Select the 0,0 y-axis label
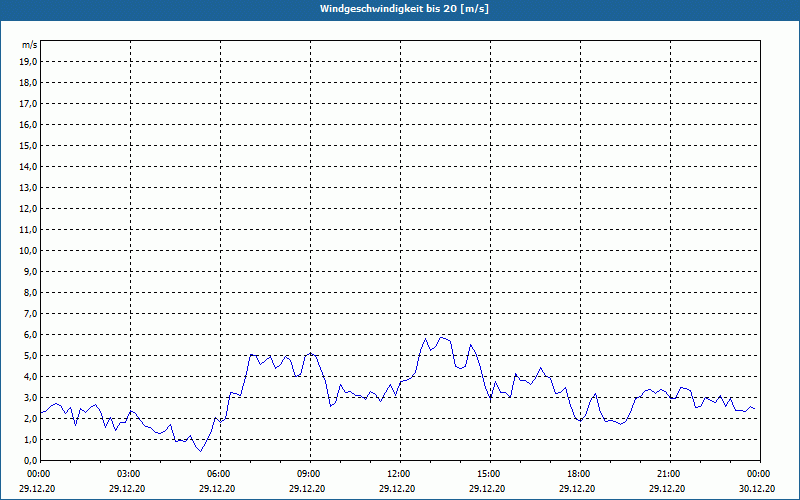The image size is (800, 500). (x=30, y=461)
